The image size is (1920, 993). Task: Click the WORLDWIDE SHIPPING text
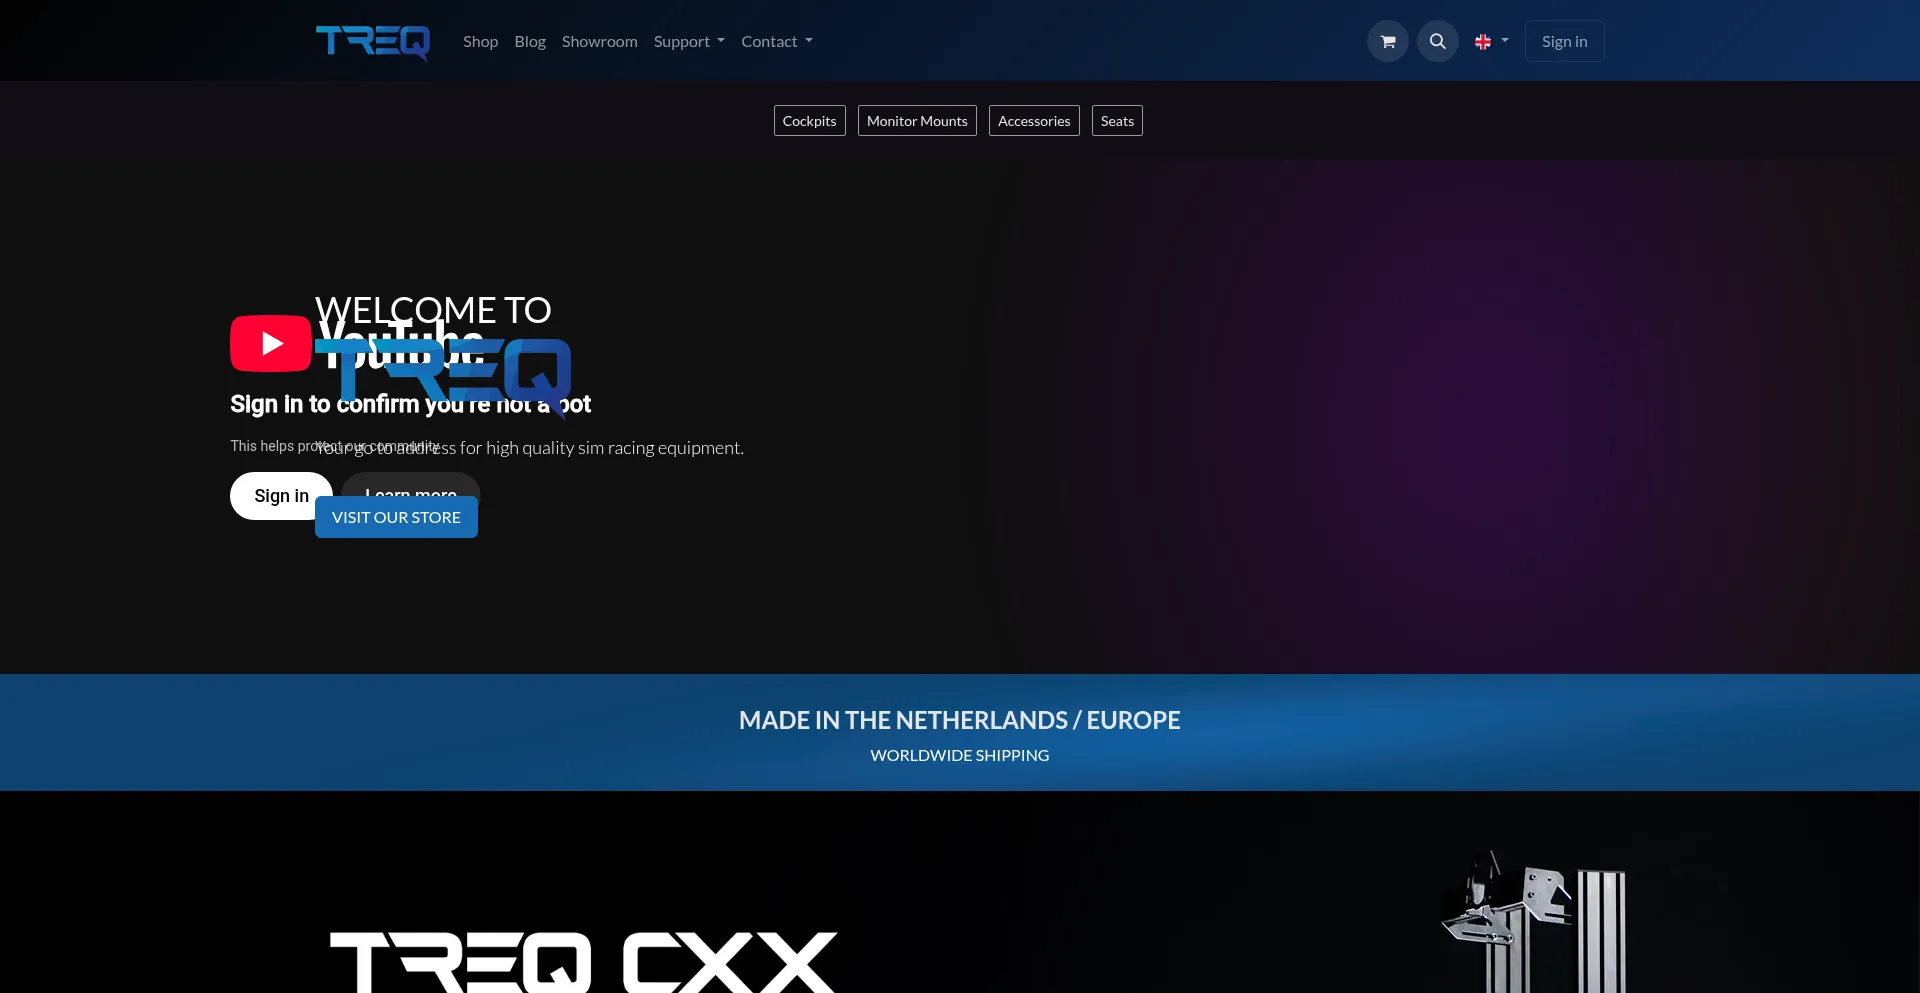(960, 755)
